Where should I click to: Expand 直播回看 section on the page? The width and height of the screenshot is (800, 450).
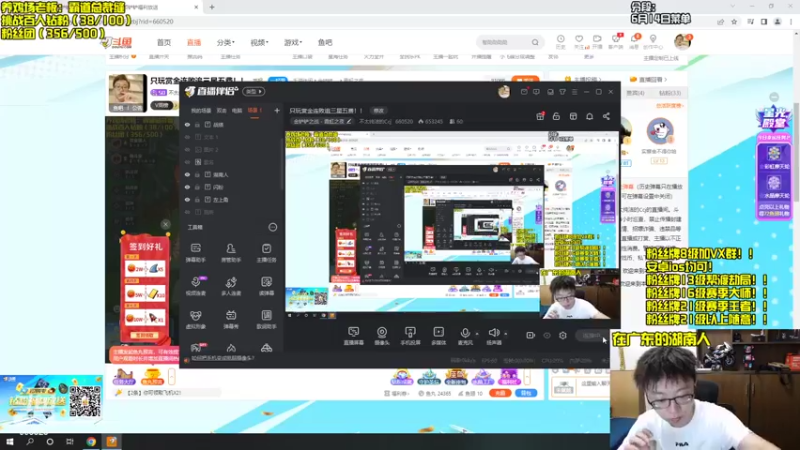point(648,80)
